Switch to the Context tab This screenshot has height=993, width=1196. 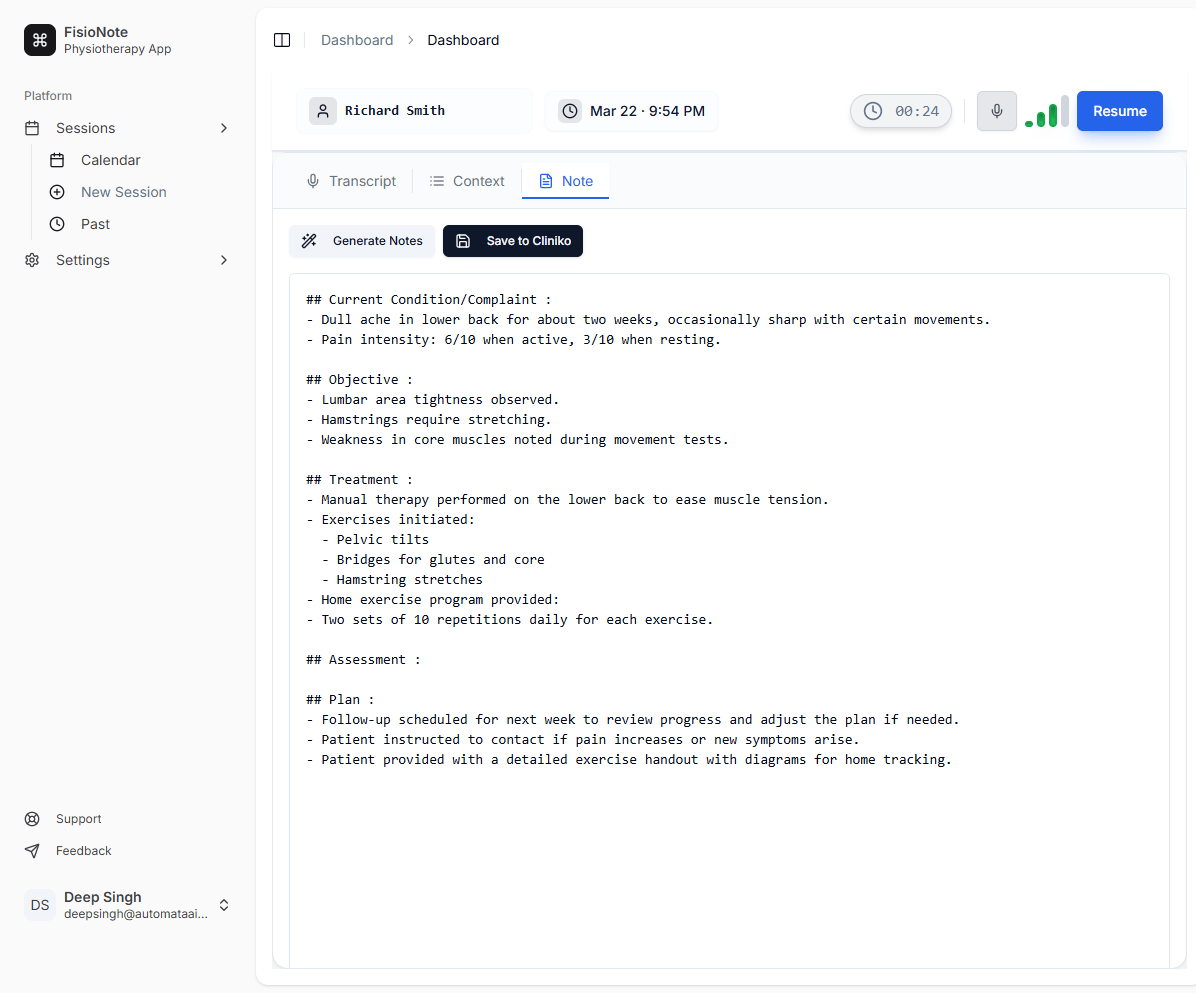[467, 181]
